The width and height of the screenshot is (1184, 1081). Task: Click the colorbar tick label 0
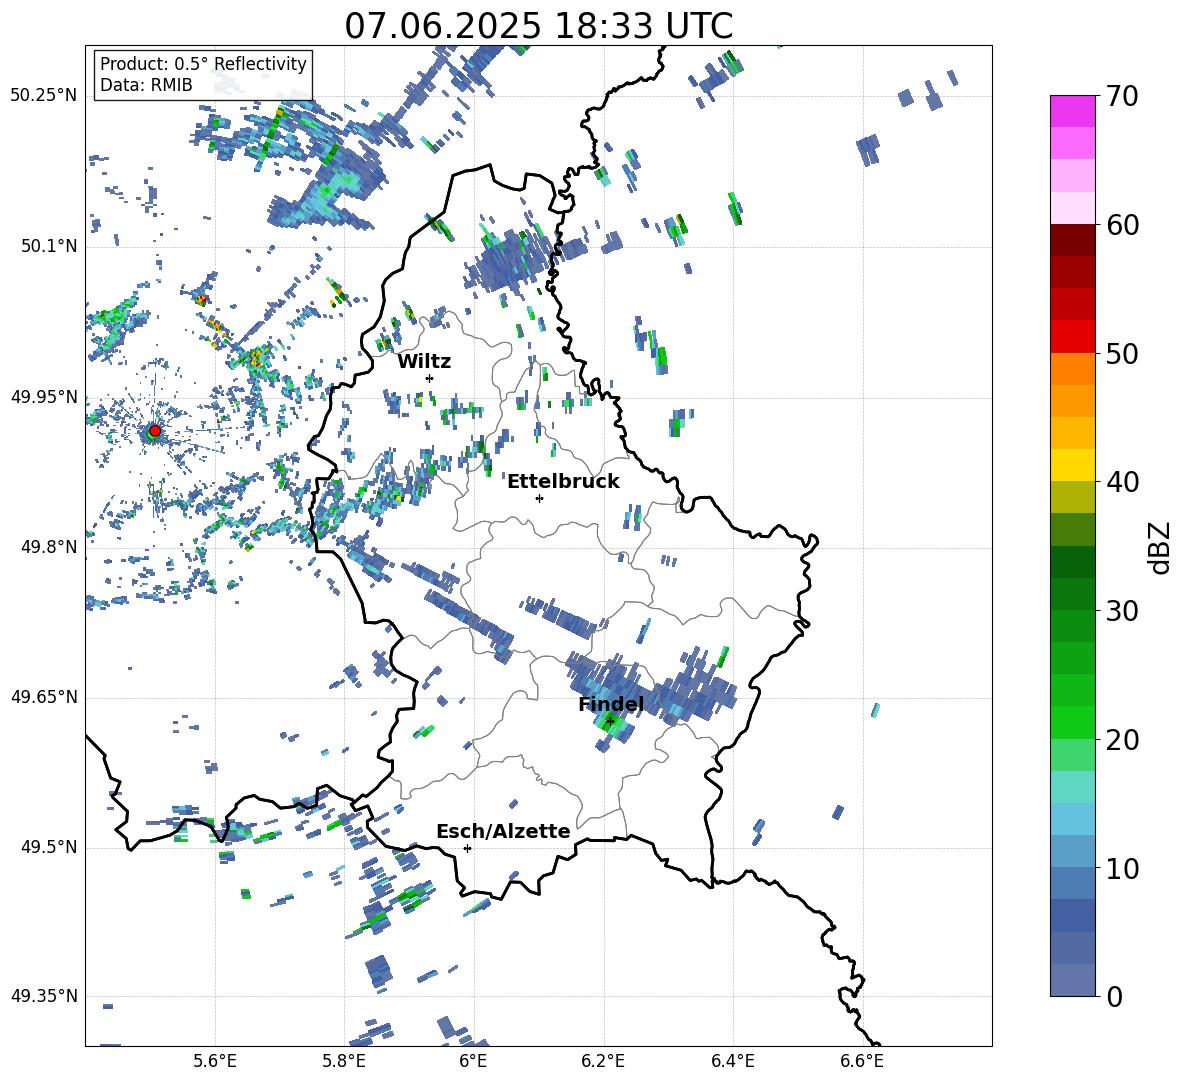coord(1114,996)
